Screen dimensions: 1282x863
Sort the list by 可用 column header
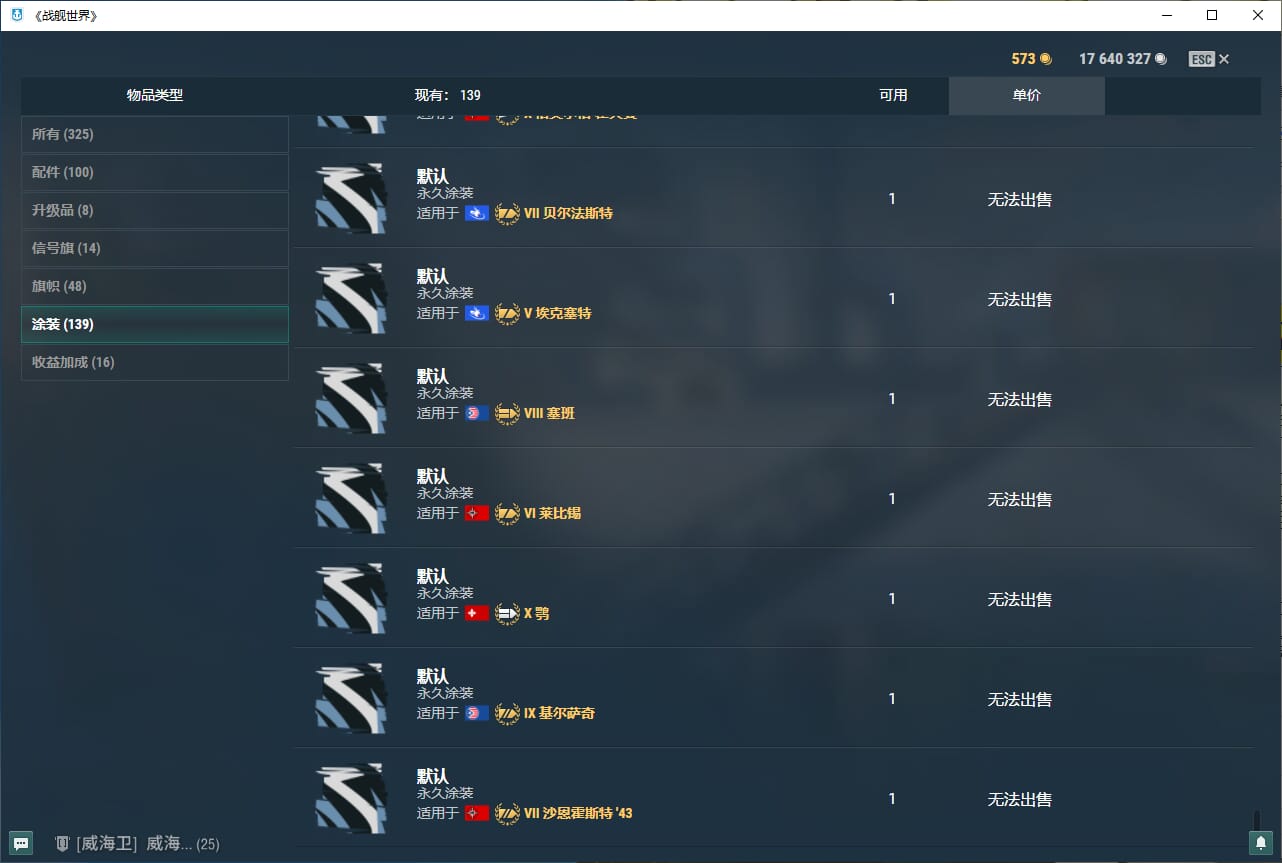[893, 96]
